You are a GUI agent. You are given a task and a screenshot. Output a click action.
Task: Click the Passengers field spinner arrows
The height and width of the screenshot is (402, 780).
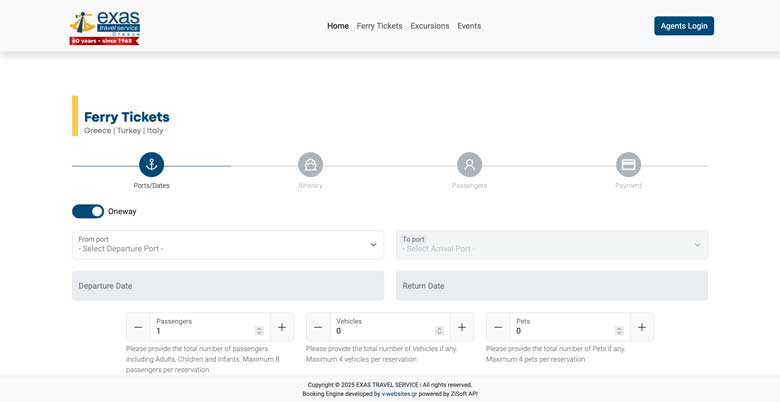pos(259,331)
